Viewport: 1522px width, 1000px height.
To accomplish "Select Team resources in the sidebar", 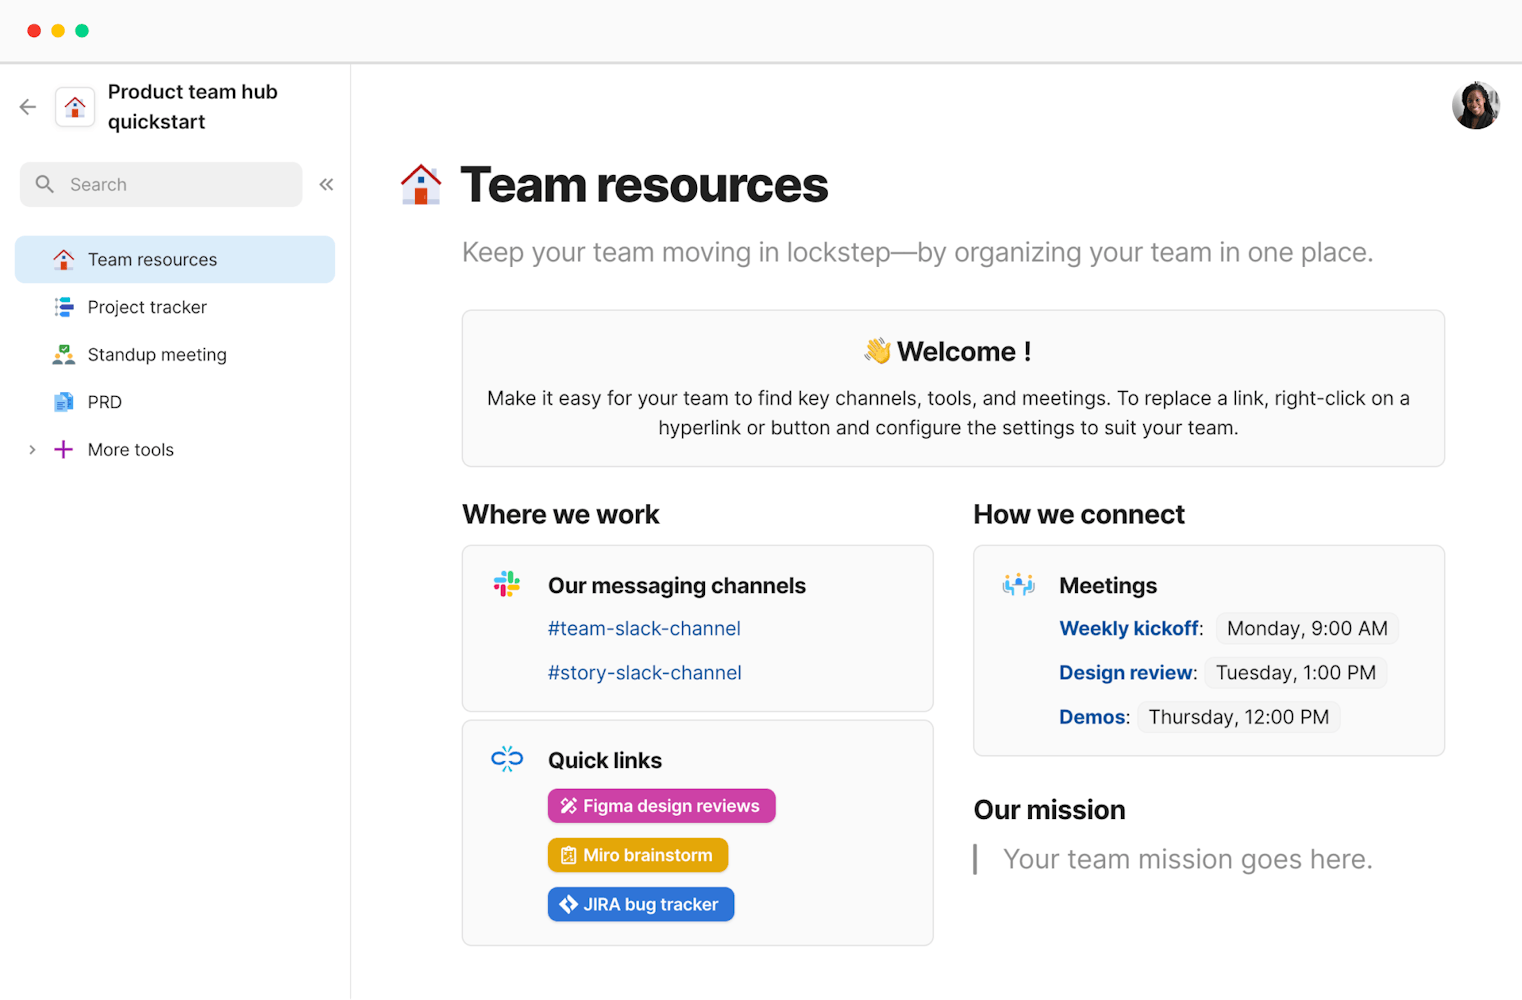I will pyautogui.click(x=152, y=260).
